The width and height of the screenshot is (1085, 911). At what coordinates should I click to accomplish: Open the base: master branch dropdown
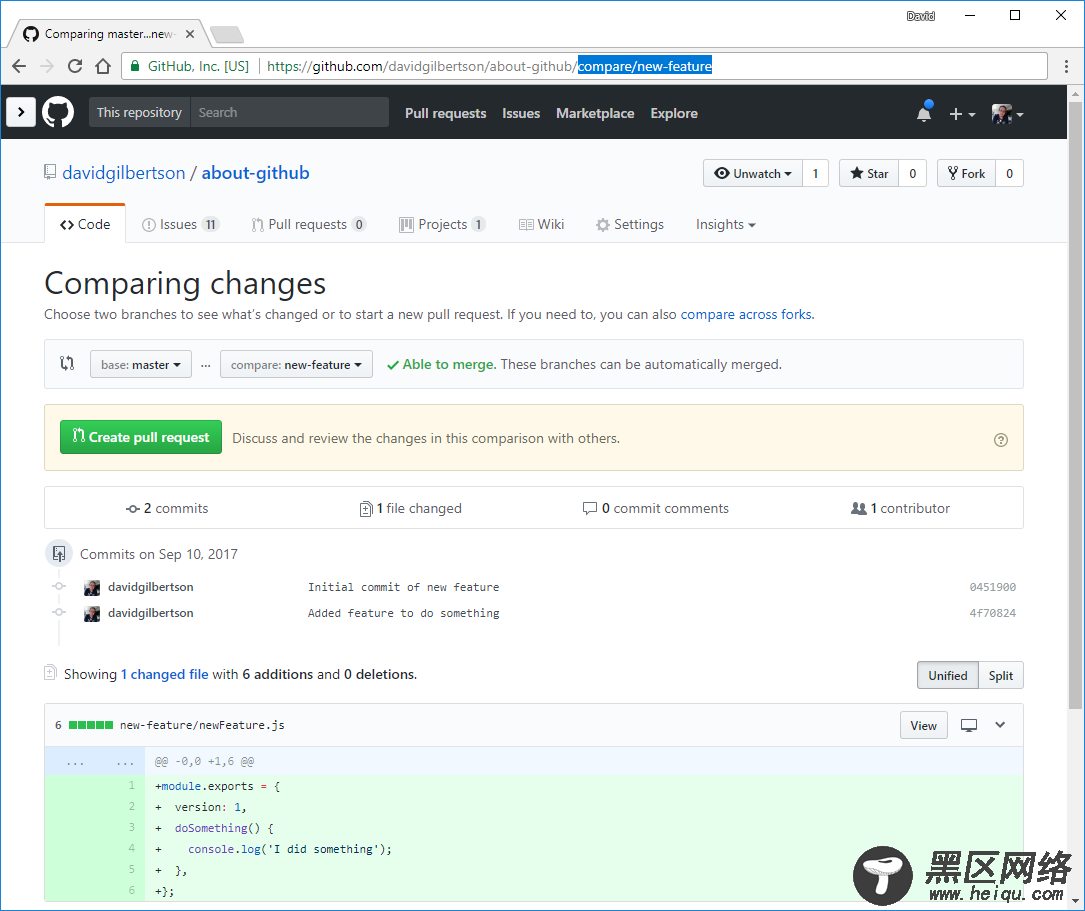coord(141,365)
